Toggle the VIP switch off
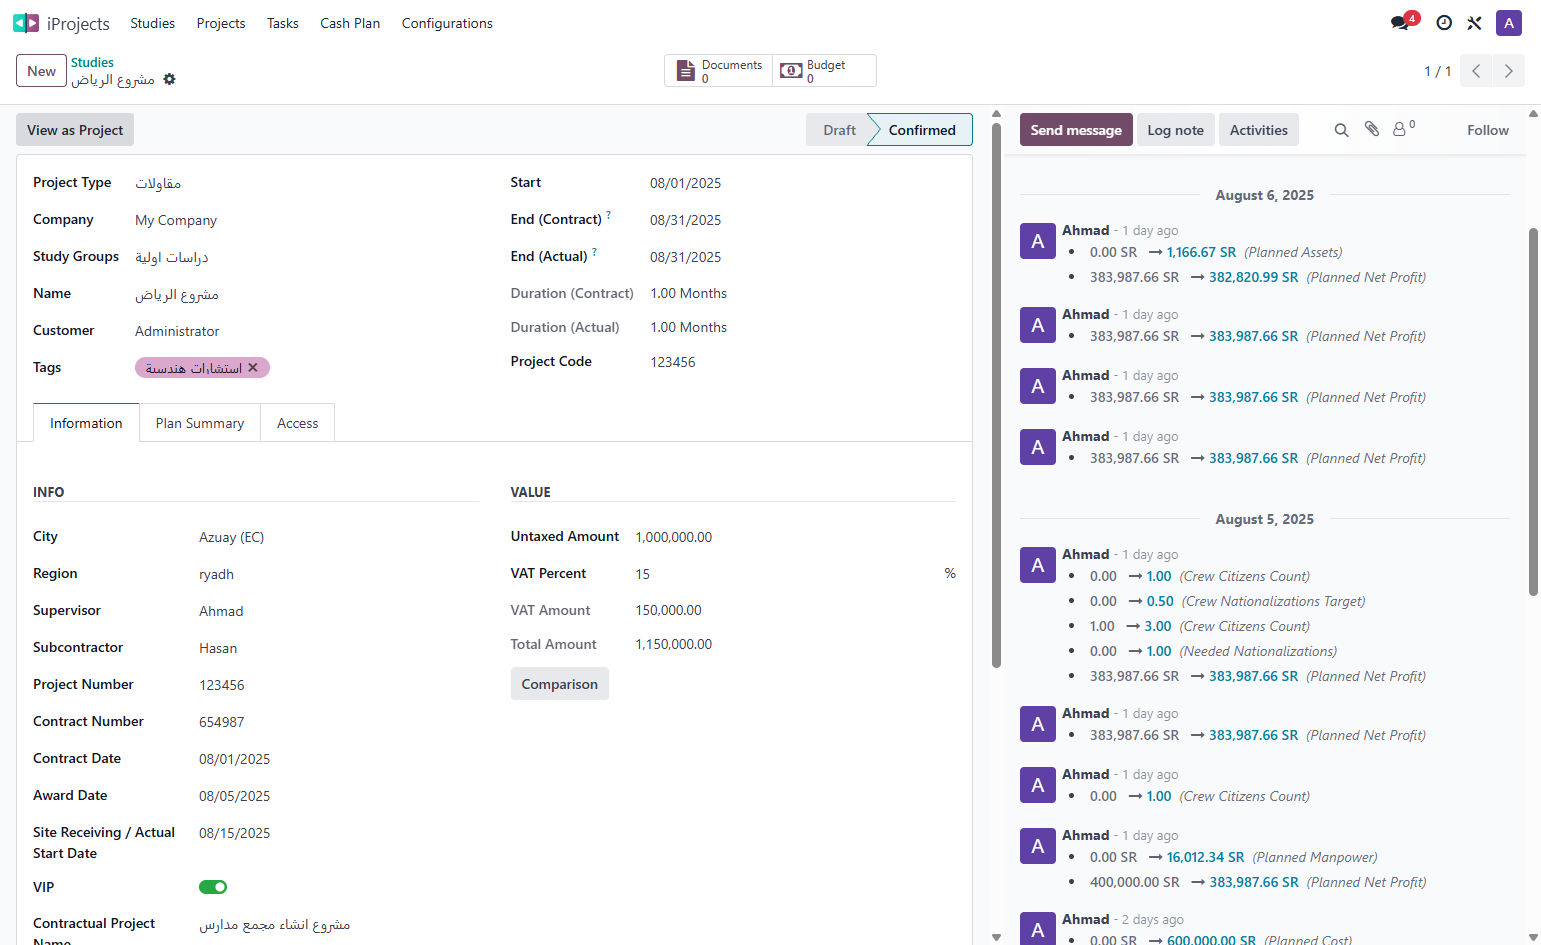The image size is (1541, 945). click(213, 887)
